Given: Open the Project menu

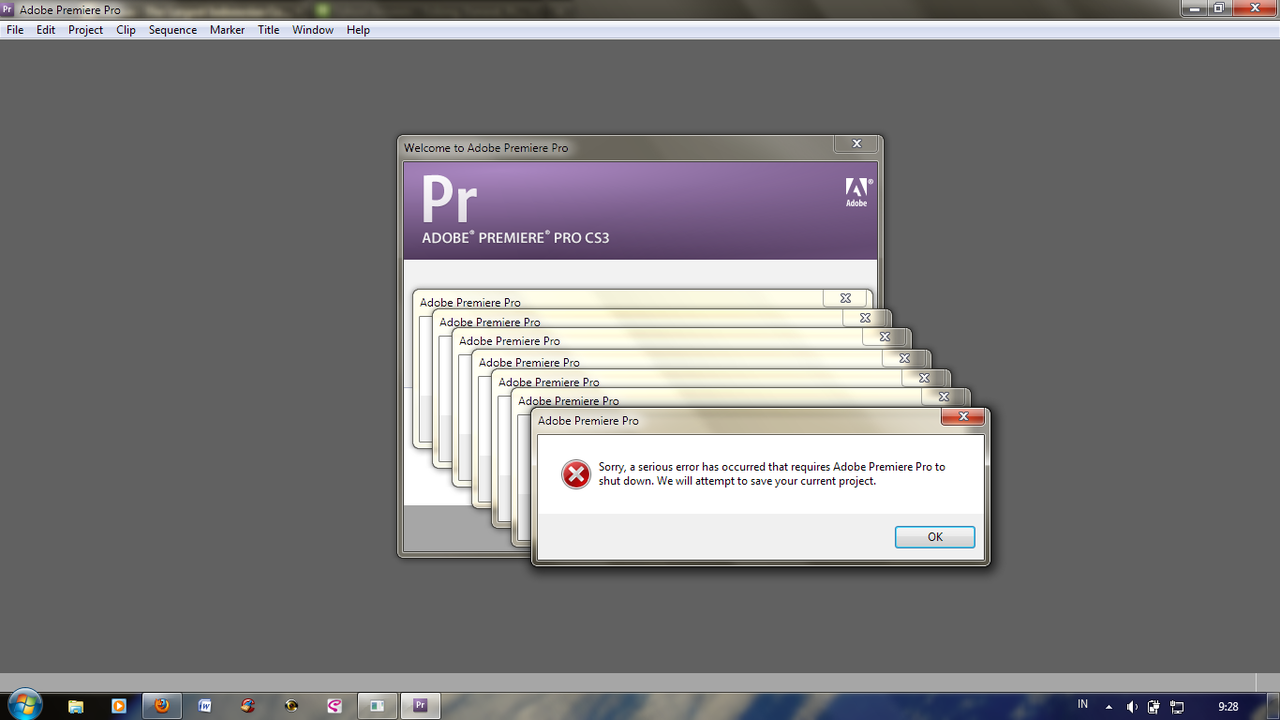Looking at the screenshot, I should [x=86, y=30].
